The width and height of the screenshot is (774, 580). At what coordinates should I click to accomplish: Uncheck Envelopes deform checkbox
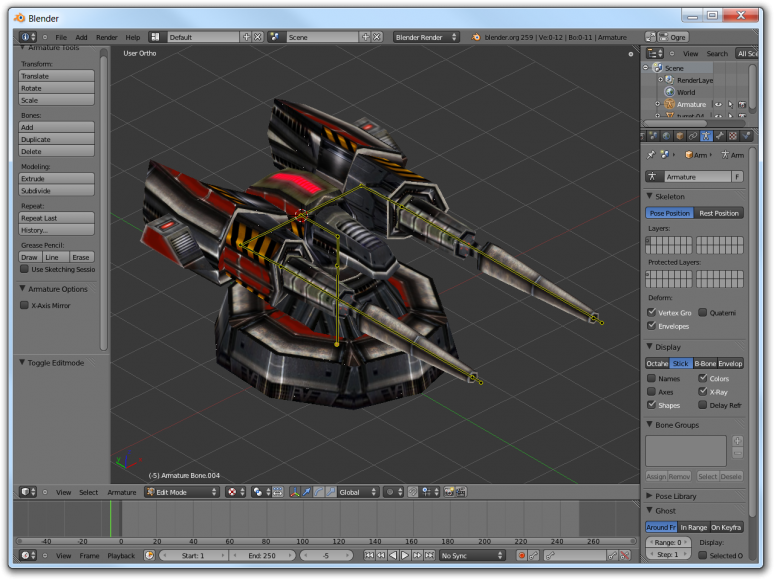pyautogui.click(x=652, y=326)
